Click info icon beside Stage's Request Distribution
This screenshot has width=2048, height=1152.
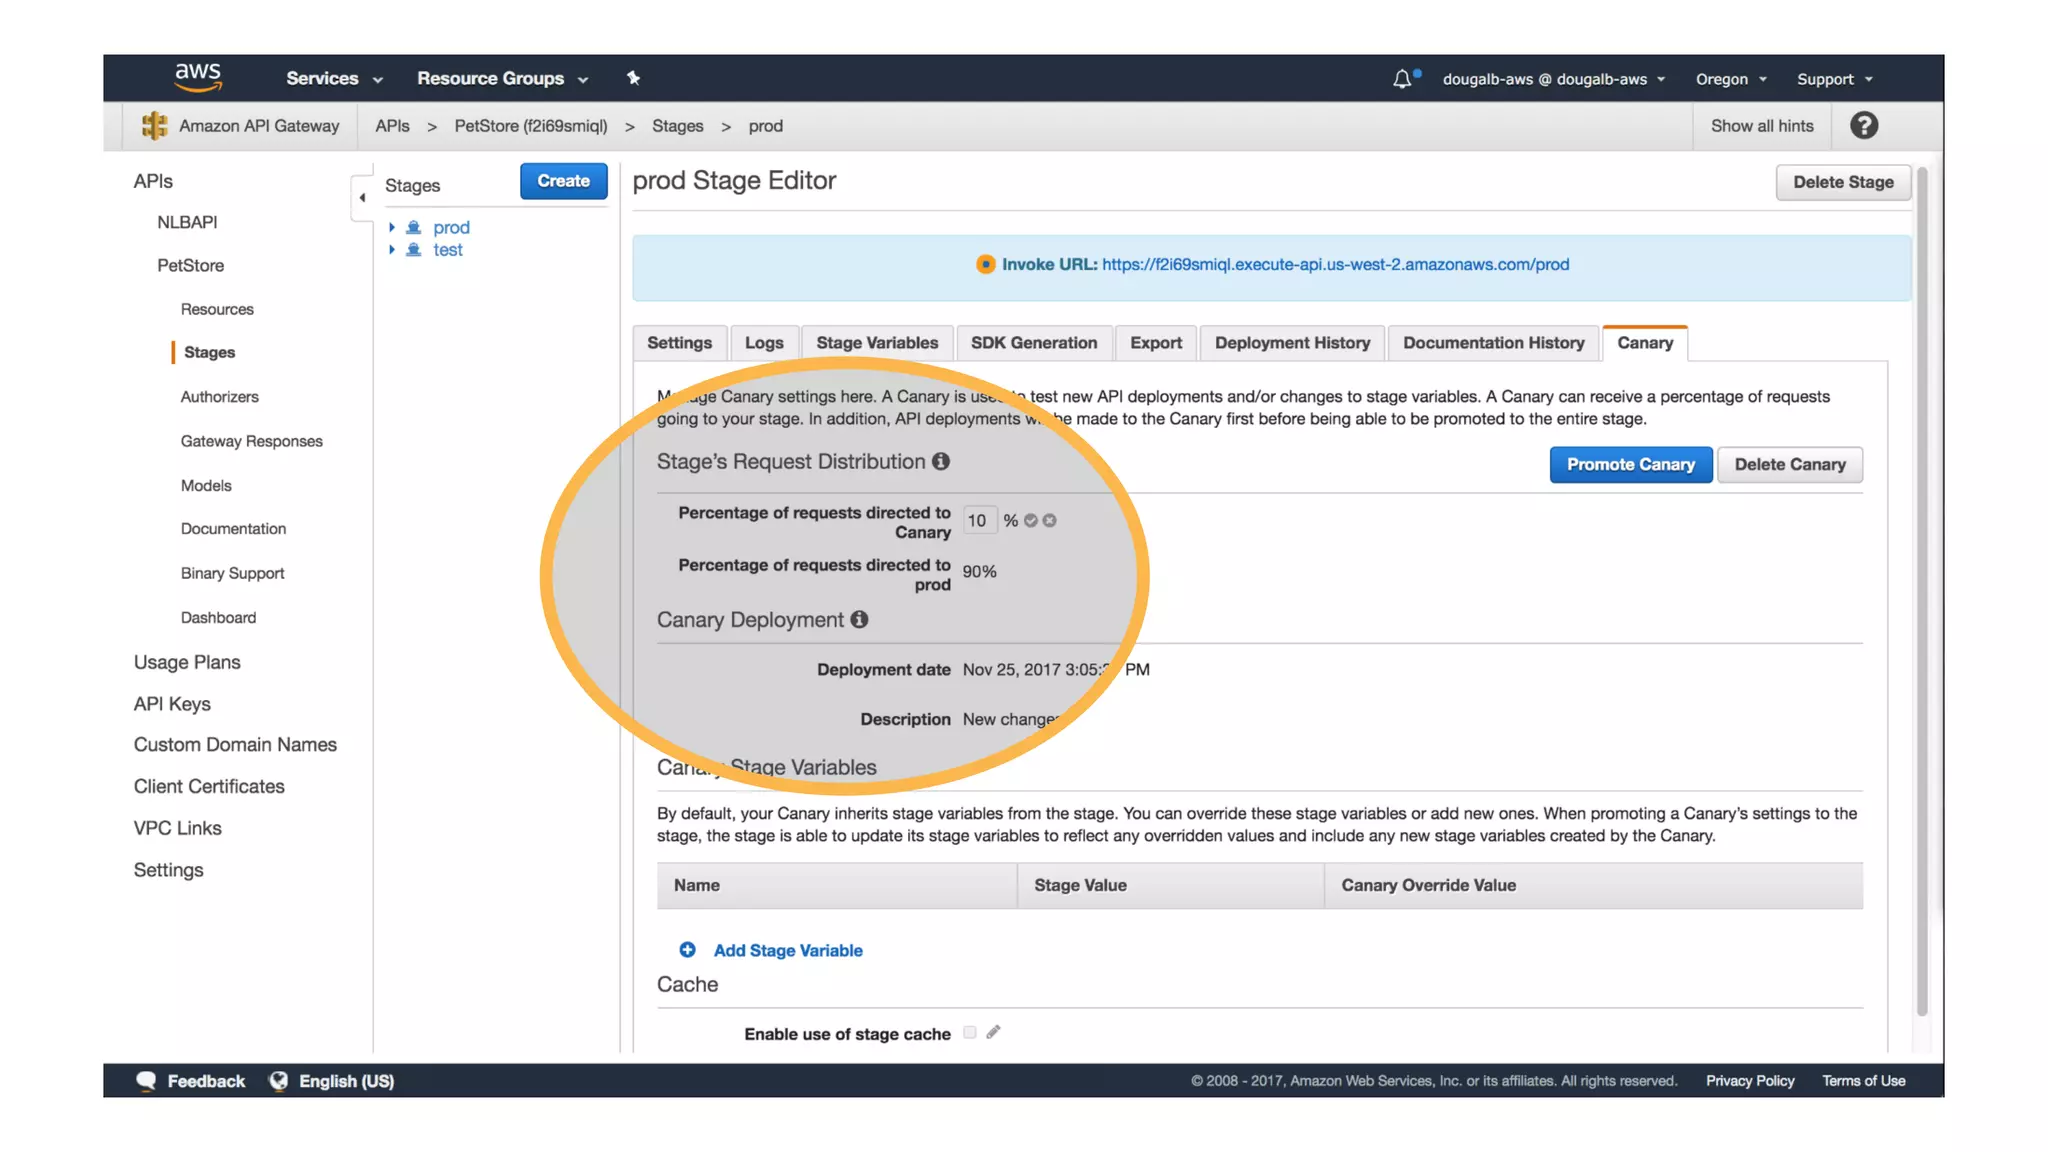pyautogui.click(x=941, y=461)
